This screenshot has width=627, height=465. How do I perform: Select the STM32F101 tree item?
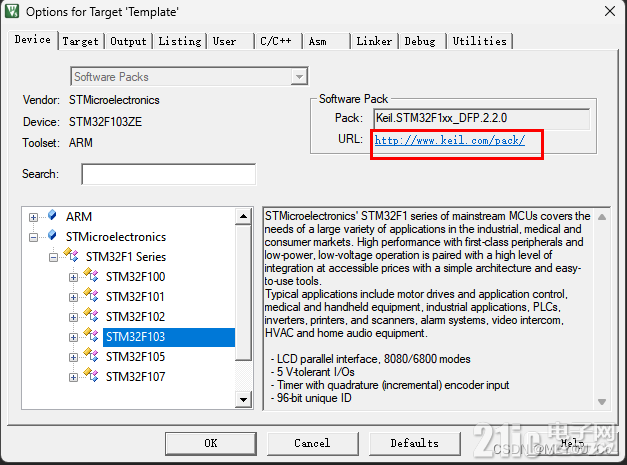(135, 297)
